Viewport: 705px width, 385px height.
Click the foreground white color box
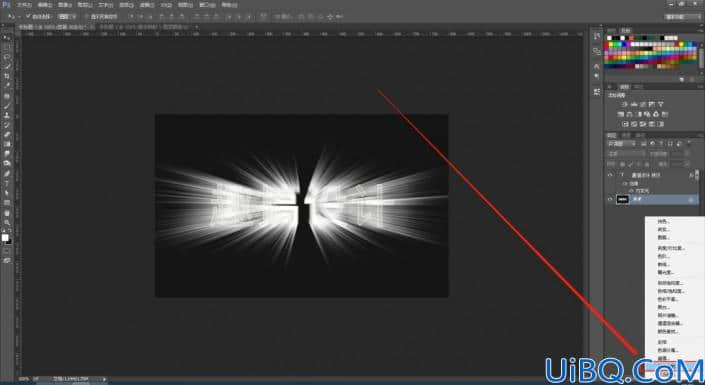(5, 237)
